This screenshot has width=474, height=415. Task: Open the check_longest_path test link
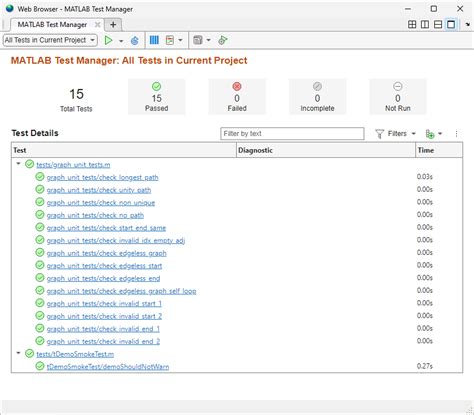tap(102, 177)
